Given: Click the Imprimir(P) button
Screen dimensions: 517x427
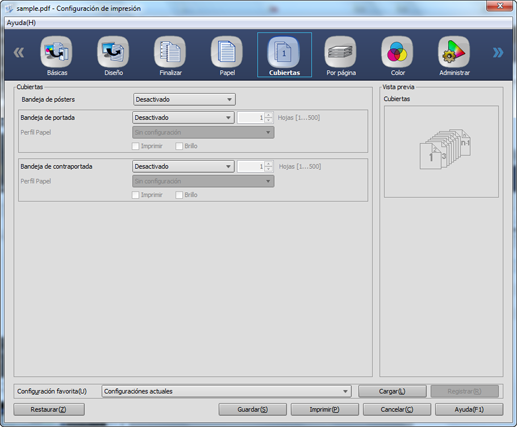Looking at the screenshot, I should coord(325,409).
